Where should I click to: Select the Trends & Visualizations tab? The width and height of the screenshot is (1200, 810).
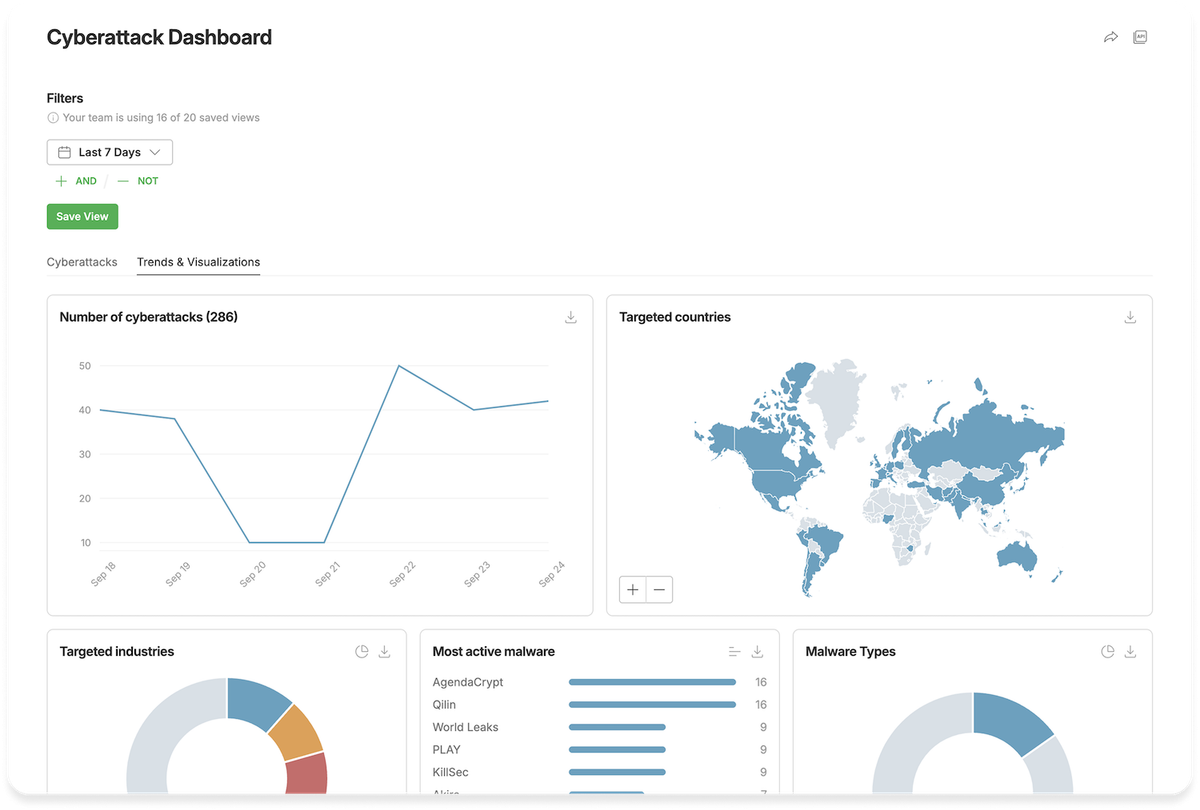pos(198,262)
